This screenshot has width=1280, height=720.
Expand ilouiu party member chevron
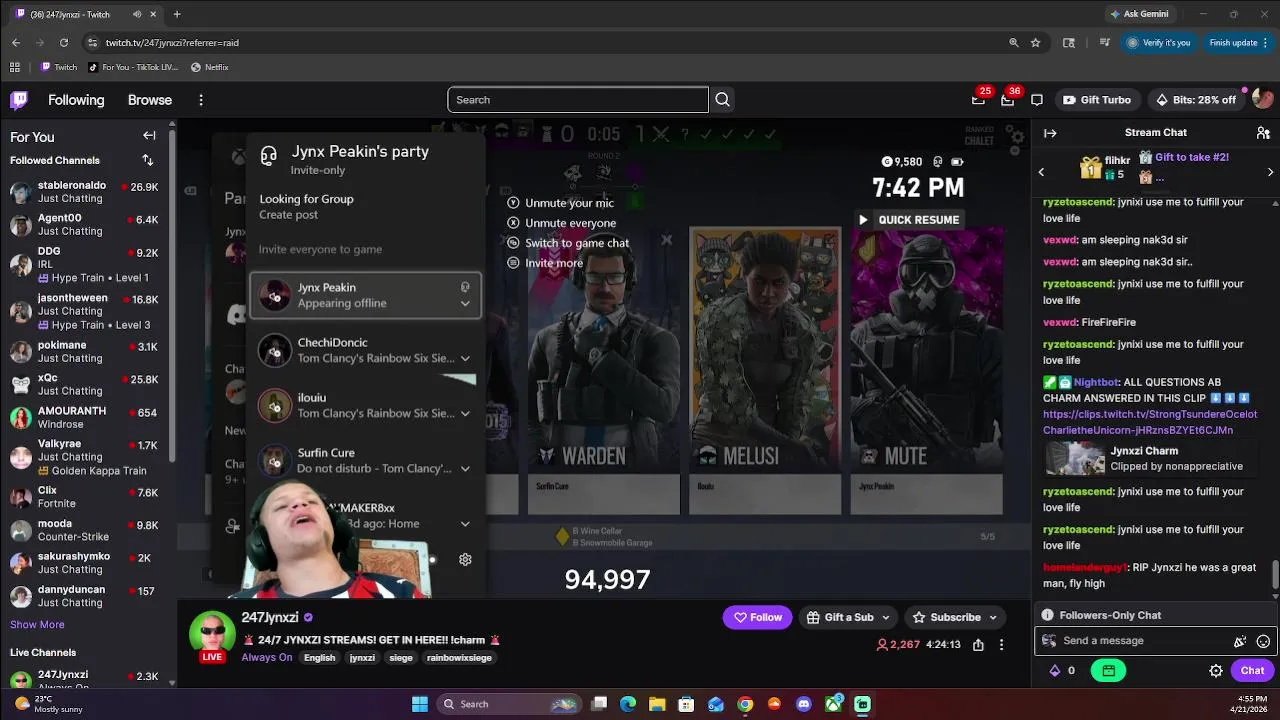pyautogui.click(x=465, y=413)
